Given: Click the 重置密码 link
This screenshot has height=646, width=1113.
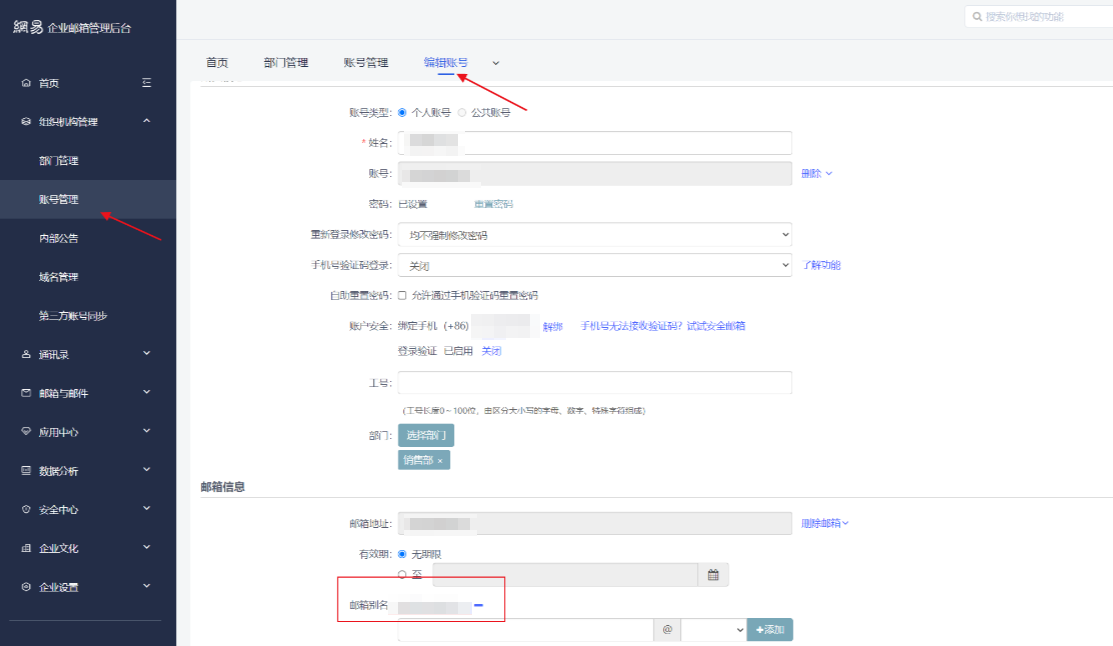Looking at the screenshot, I should [492, 203].
